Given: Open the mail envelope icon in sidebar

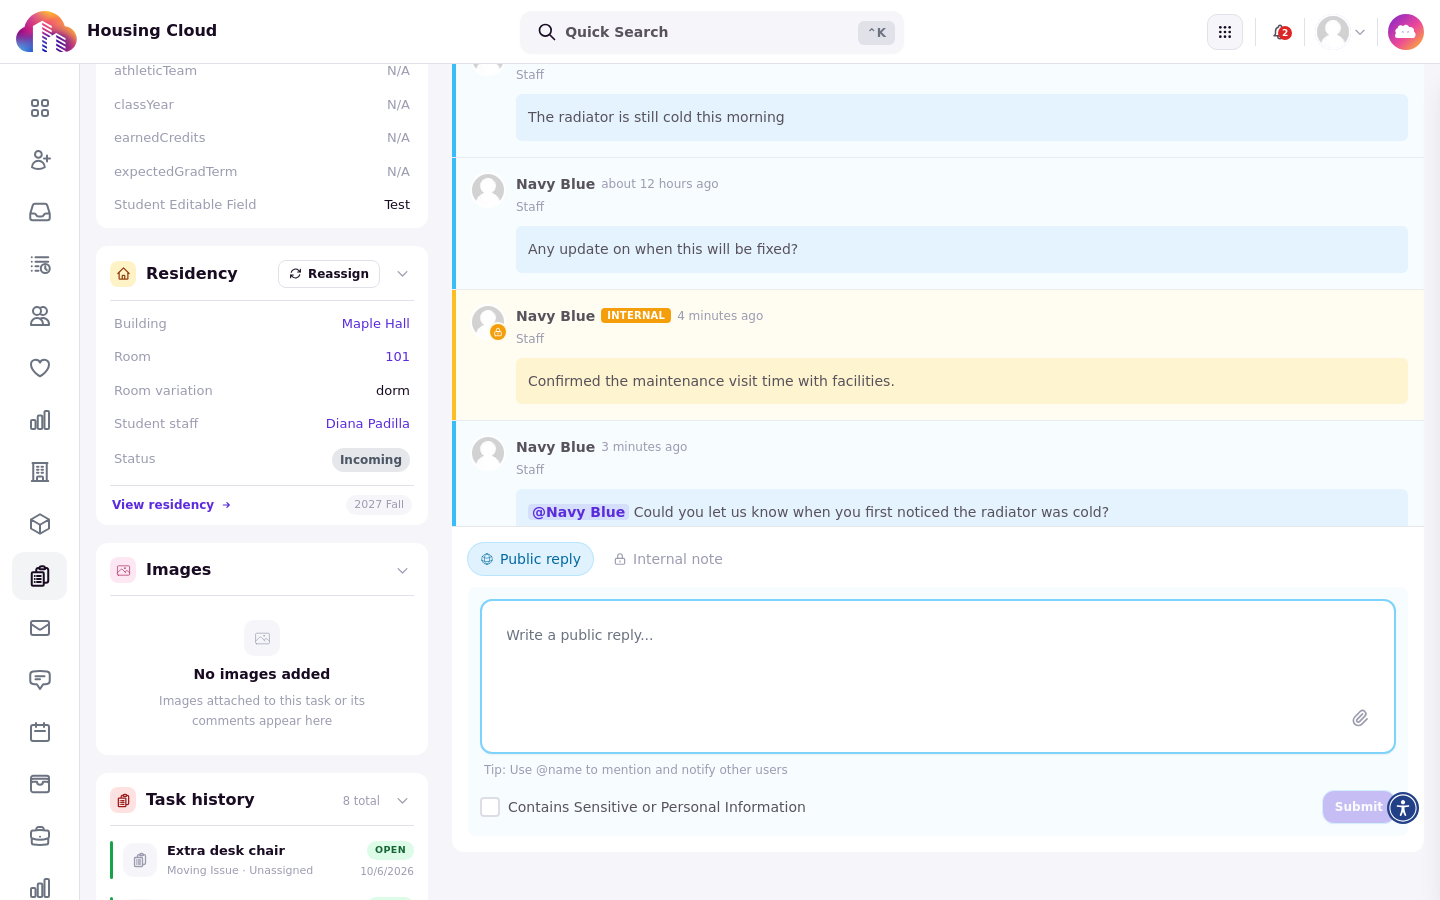Looking at the screenshot, I should click(x=40, y=628).
